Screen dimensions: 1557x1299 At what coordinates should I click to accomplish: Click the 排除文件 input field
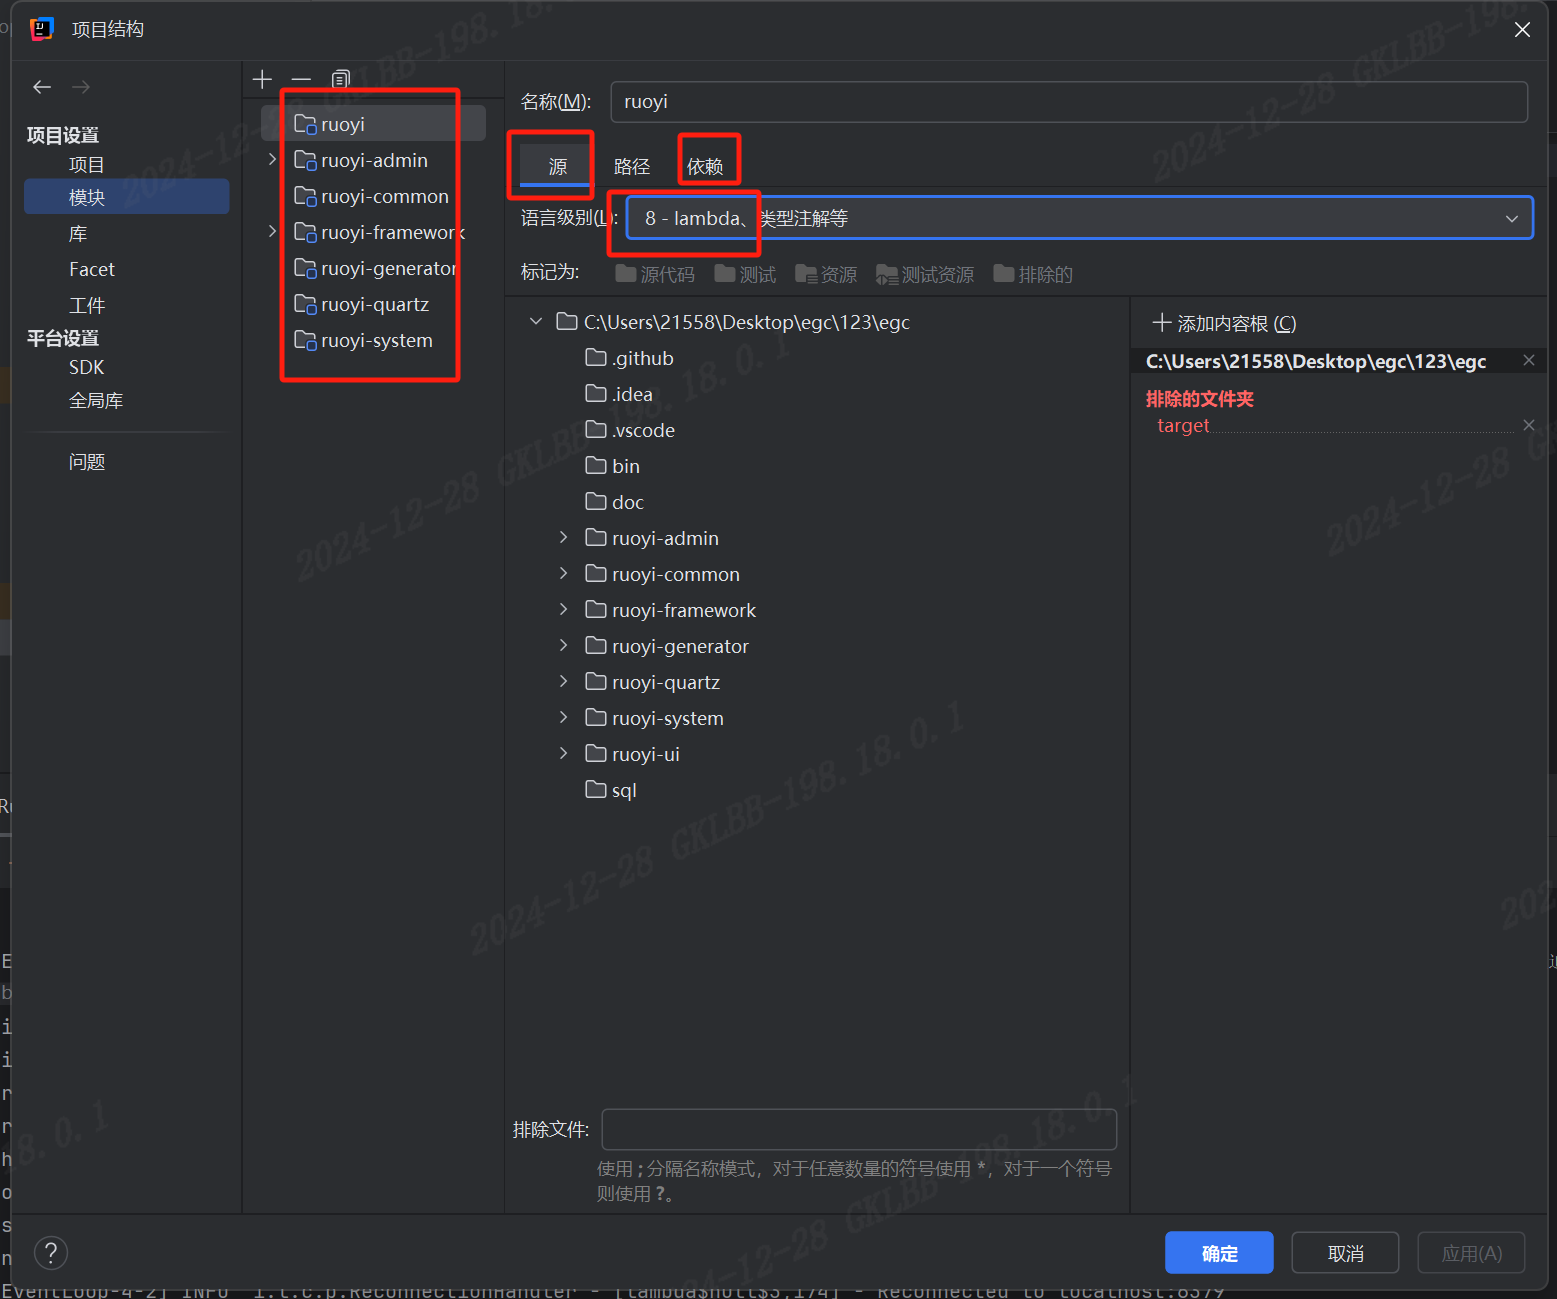coord(859,1129)
